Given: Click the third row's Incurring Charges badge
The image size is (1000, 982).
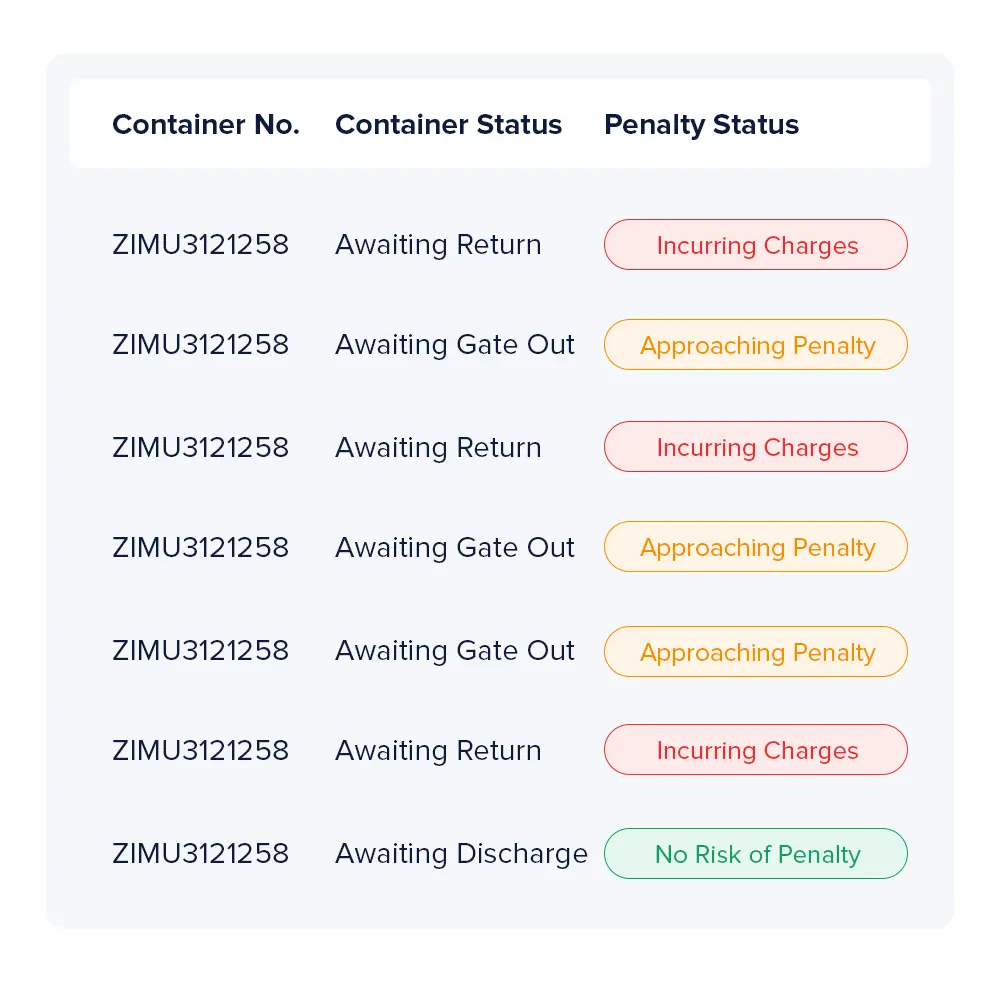Looking at the screenshot, I should coord(756,447).
